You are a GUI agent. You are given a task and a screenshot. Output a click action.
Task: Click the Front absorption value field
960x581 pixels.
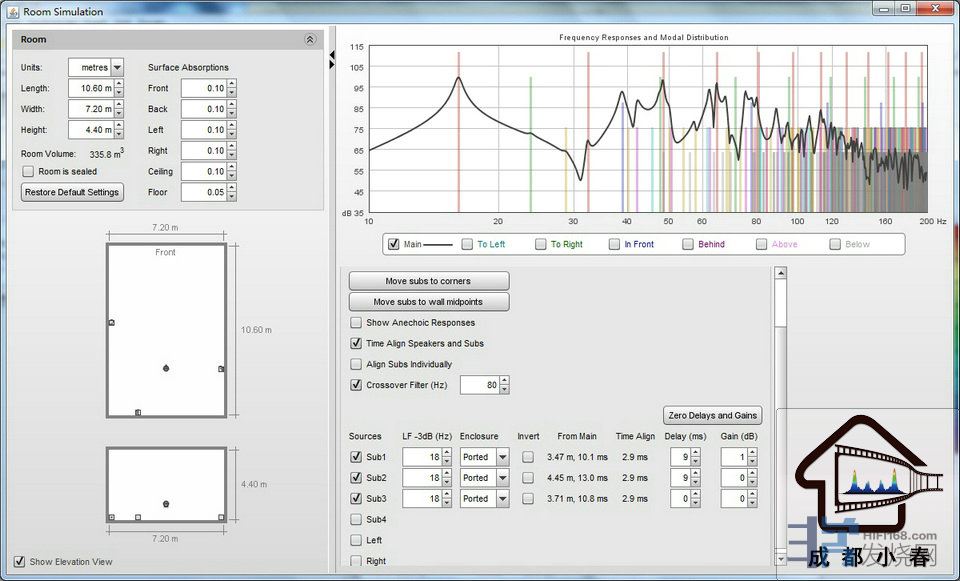[203, 88]
